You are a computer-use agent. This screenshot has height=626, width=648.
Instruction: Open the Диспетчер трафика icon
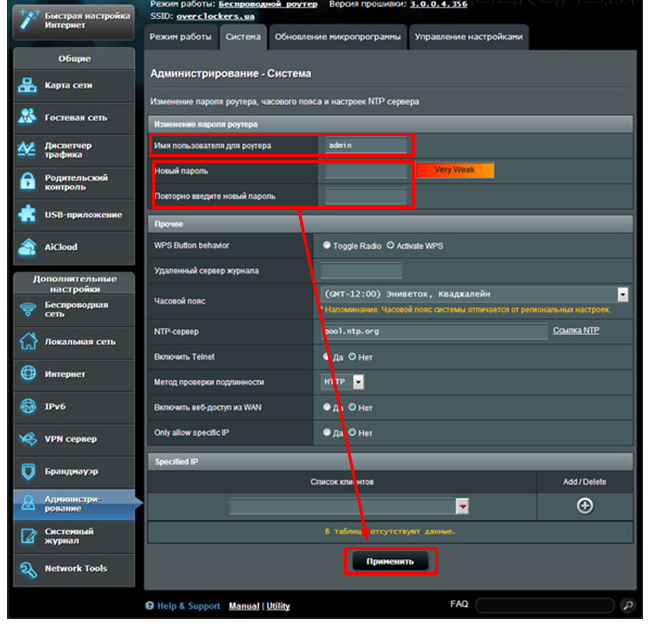click(27, 149)
